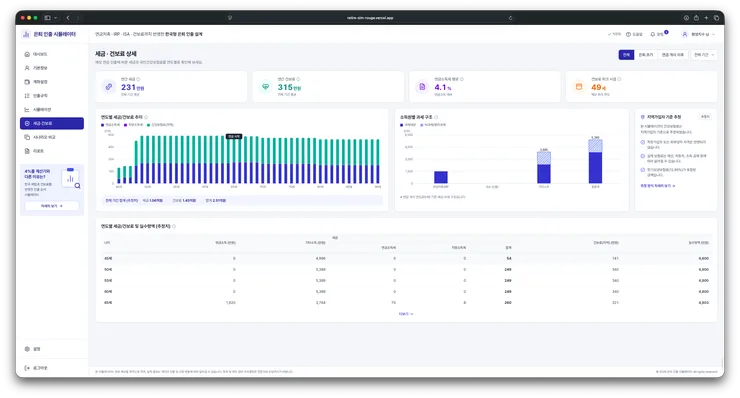Click the bar labeled 3,885 in income-source chart
The height and width of the screenshot is (398, 740).
click(544, 167)
